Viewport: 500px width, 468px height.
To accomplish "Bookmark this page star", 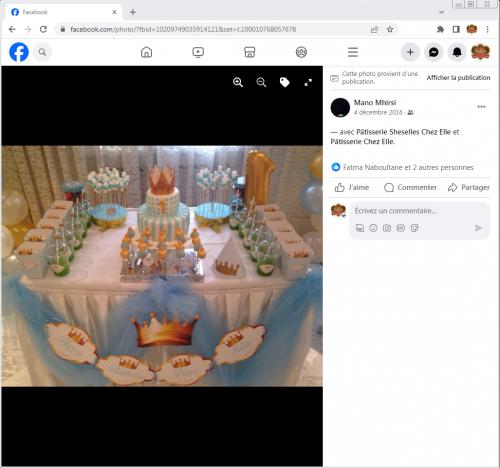I will click(x=390, y=29).
